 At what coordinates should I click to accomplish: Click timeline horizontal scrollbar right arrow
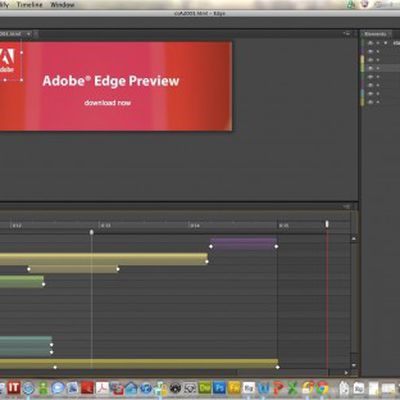(346, 373)
